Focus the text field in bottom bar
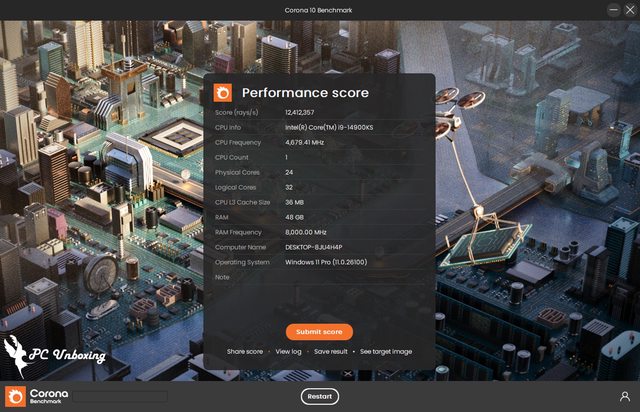The height and width of the screenshot is (412, 640). pyautogui.click(x=119, y=396)
